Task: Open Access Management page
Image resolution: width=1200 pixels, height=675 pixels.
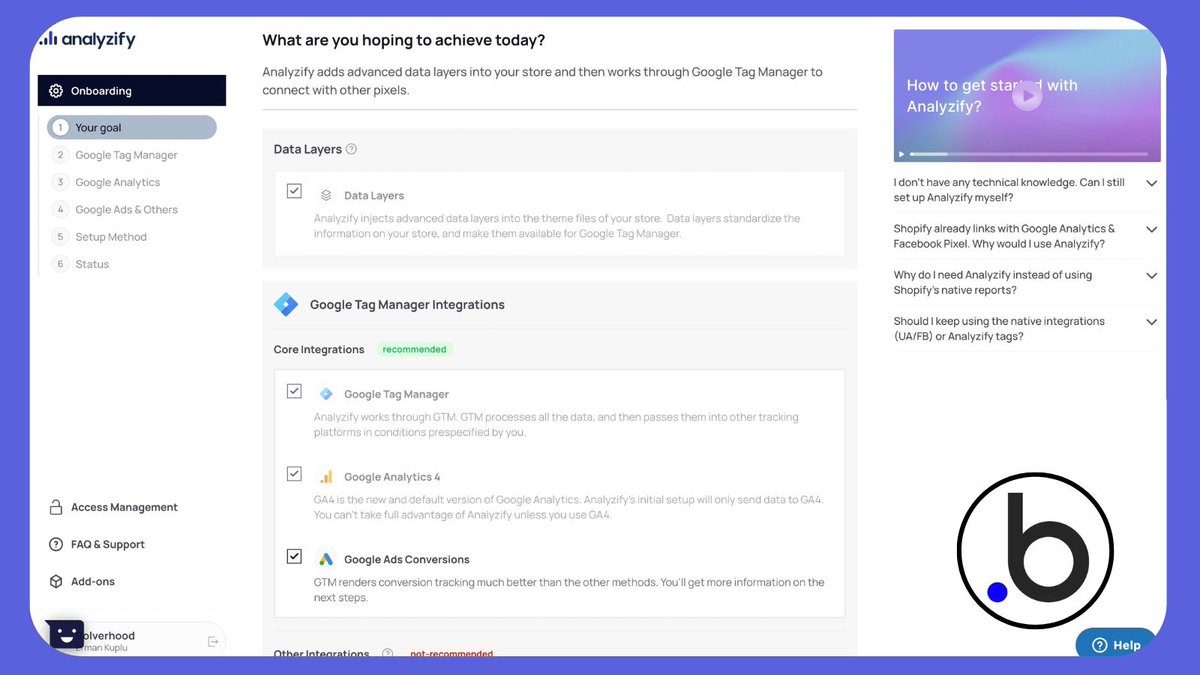Action: pyautogui.click(x=113, y=507)
